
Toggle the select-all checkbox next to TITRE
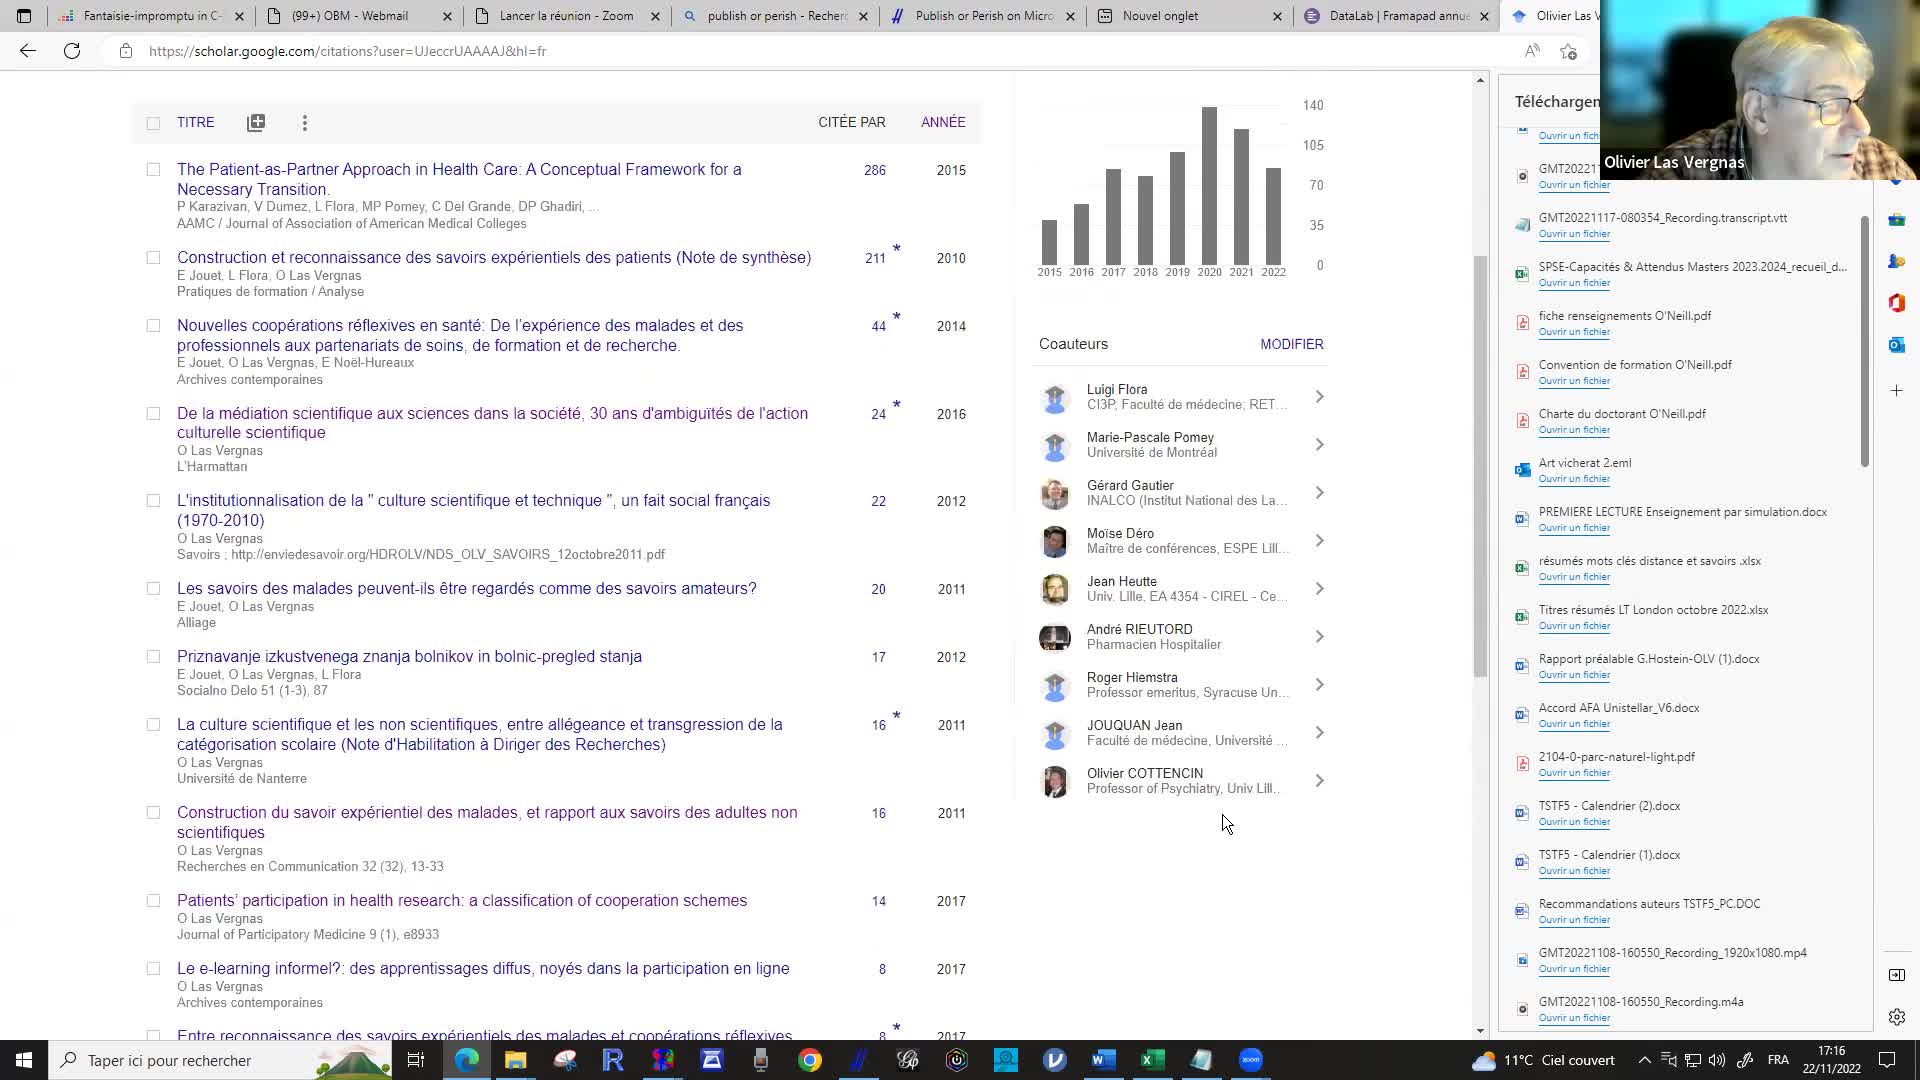point(153,123)
